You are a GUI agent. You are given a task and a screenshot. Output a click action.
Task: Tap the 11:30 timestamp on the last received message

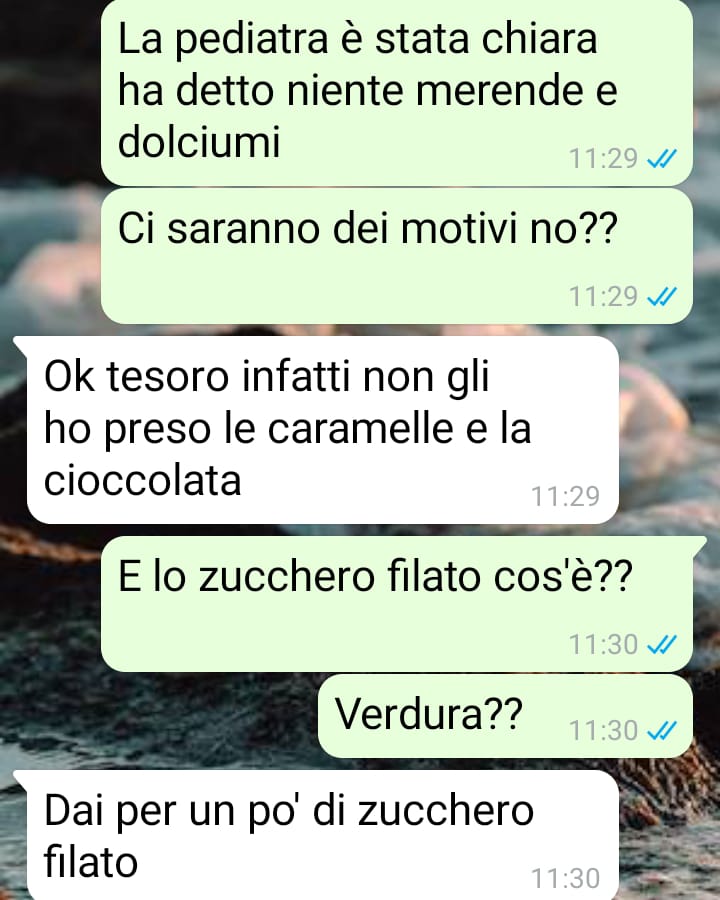[566, 878]
